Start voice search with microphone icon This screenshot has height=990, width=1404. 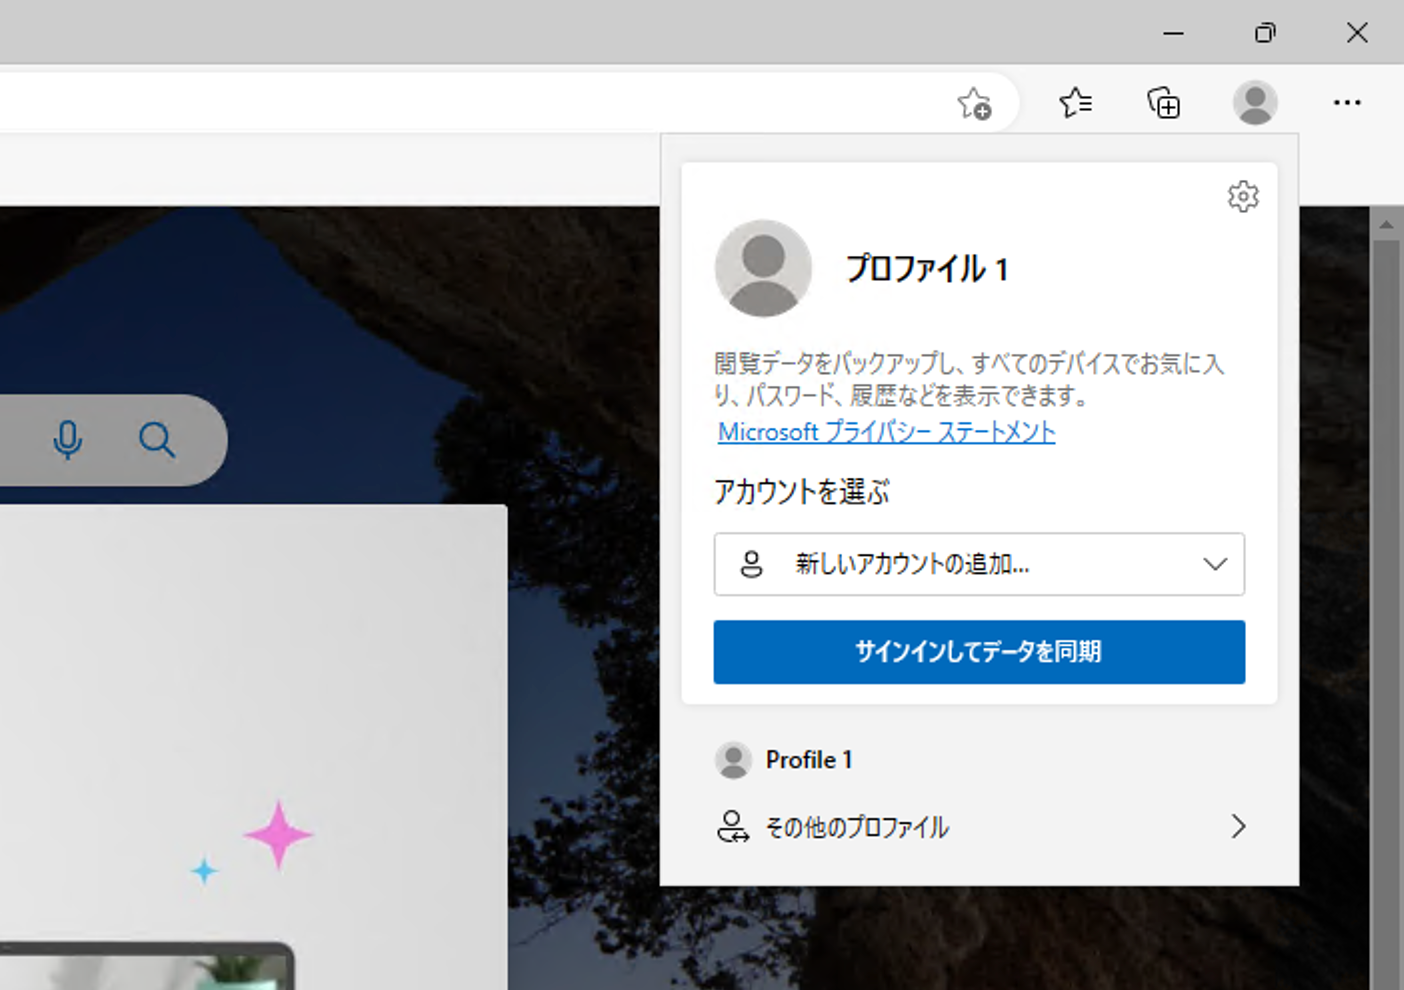coord(68,440)
